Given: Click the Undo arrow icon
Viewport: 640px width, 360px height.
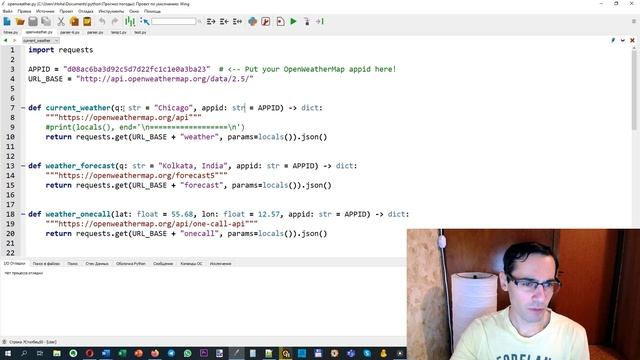Looking at the screenshot, I should [x=102, y=21].
